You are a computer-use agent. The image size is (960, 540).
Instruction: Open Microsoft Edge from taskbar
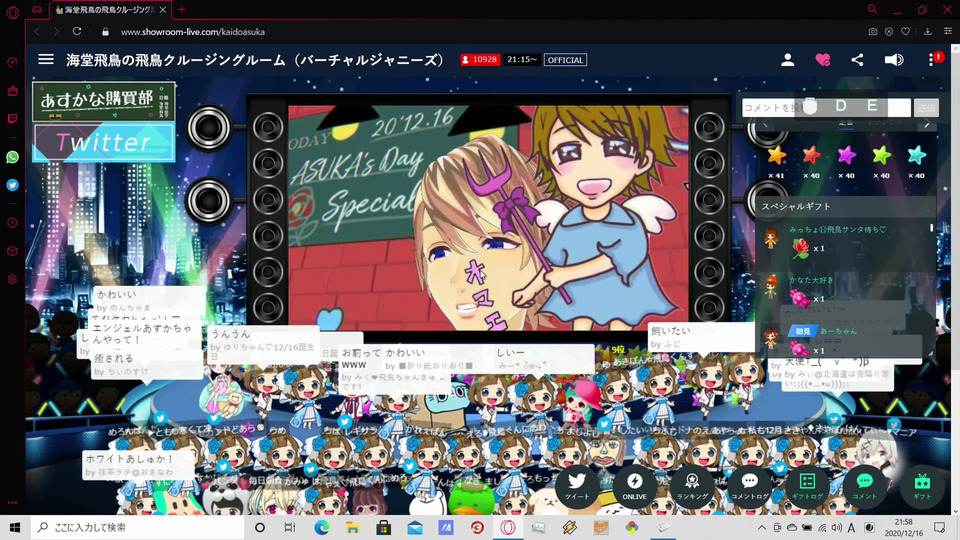321,527
